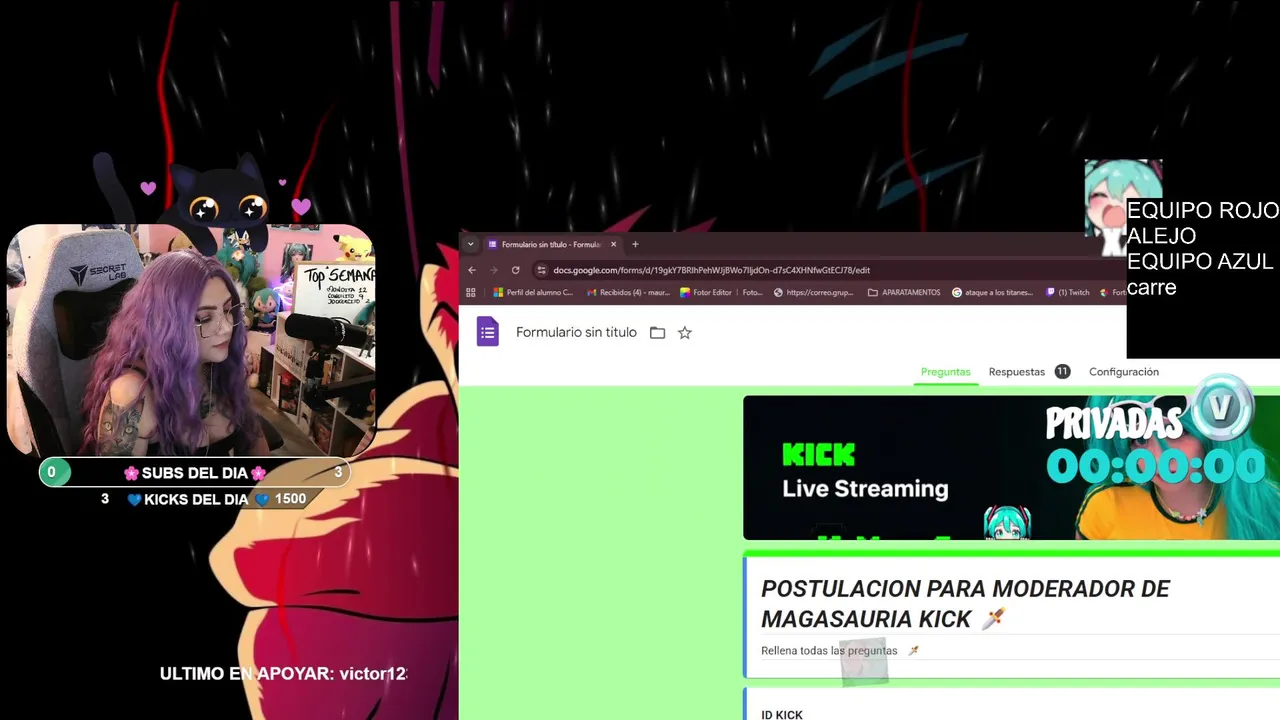This screenshot has width=1280, height=720.
Task: Click ULTIMO EN APOYAR text
Action: [x=284, y=674]
